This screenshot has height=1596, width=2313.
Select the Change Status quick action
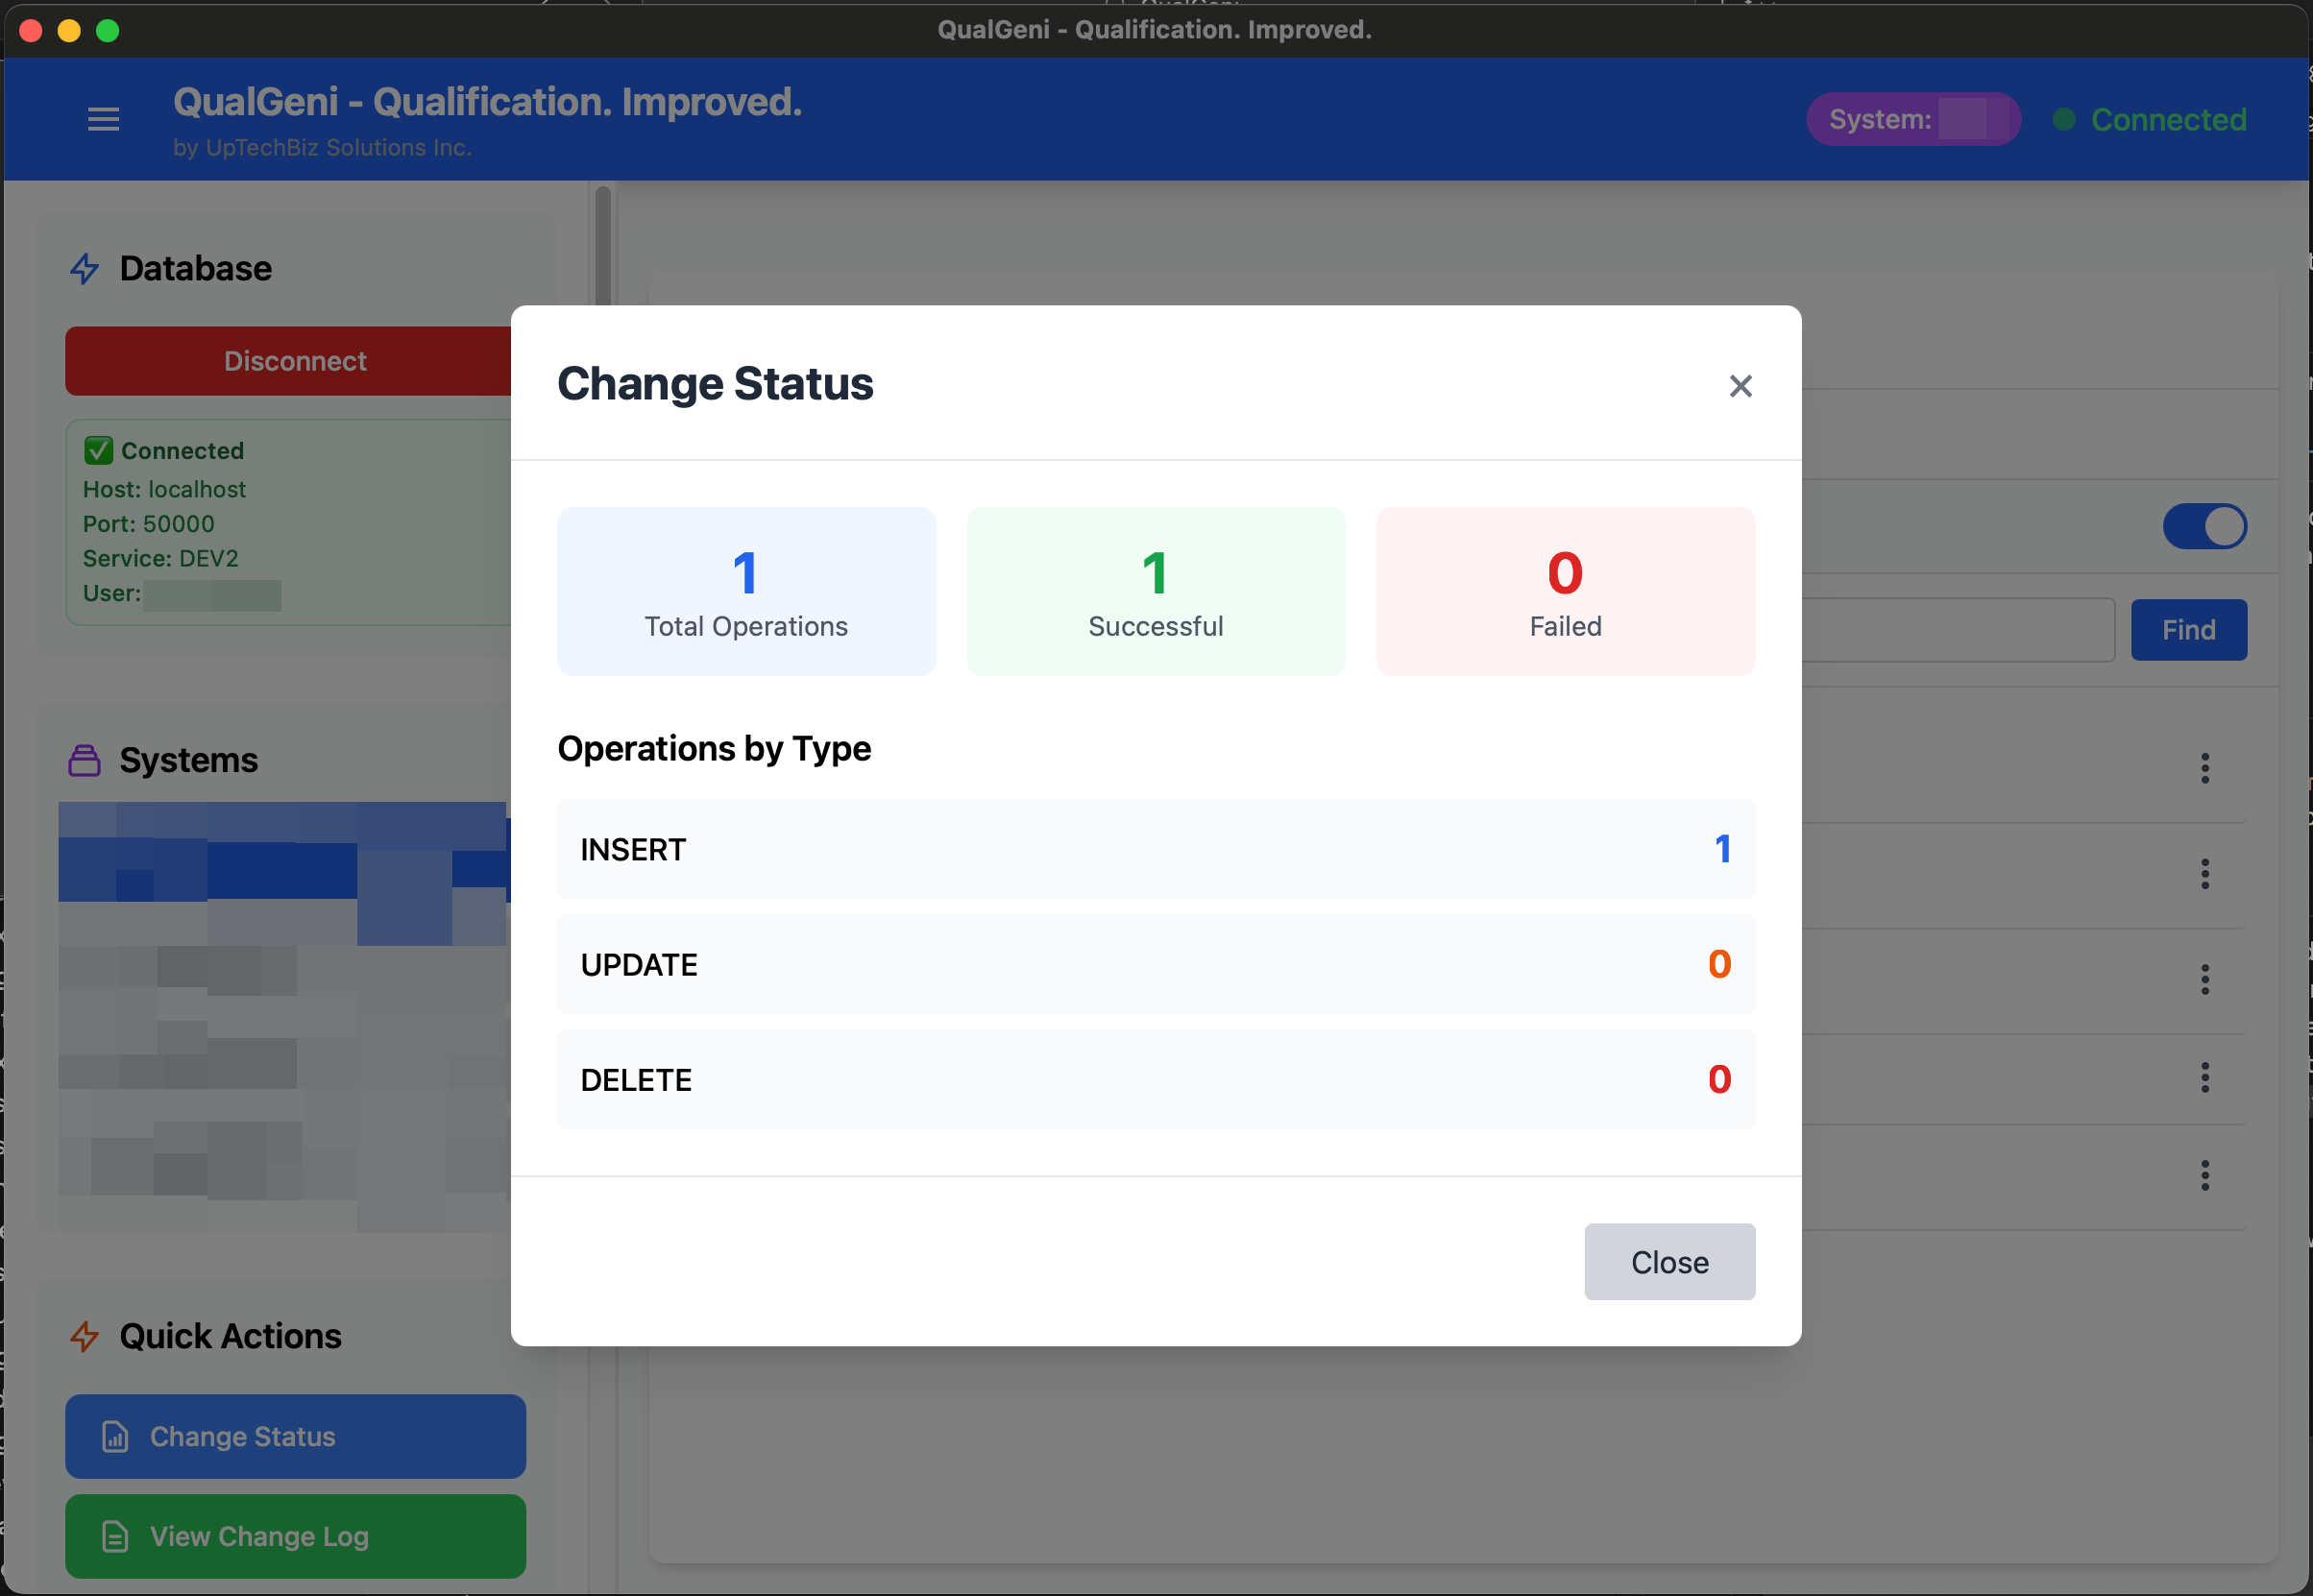pyautogui.click(x=295, y=1437)
